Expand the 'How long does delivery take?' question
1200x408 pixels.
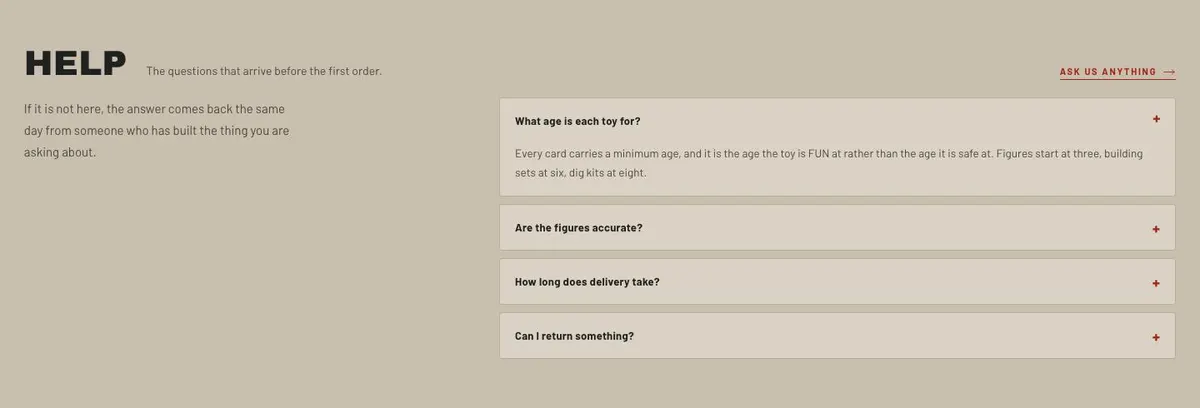[x=837, y=282]
